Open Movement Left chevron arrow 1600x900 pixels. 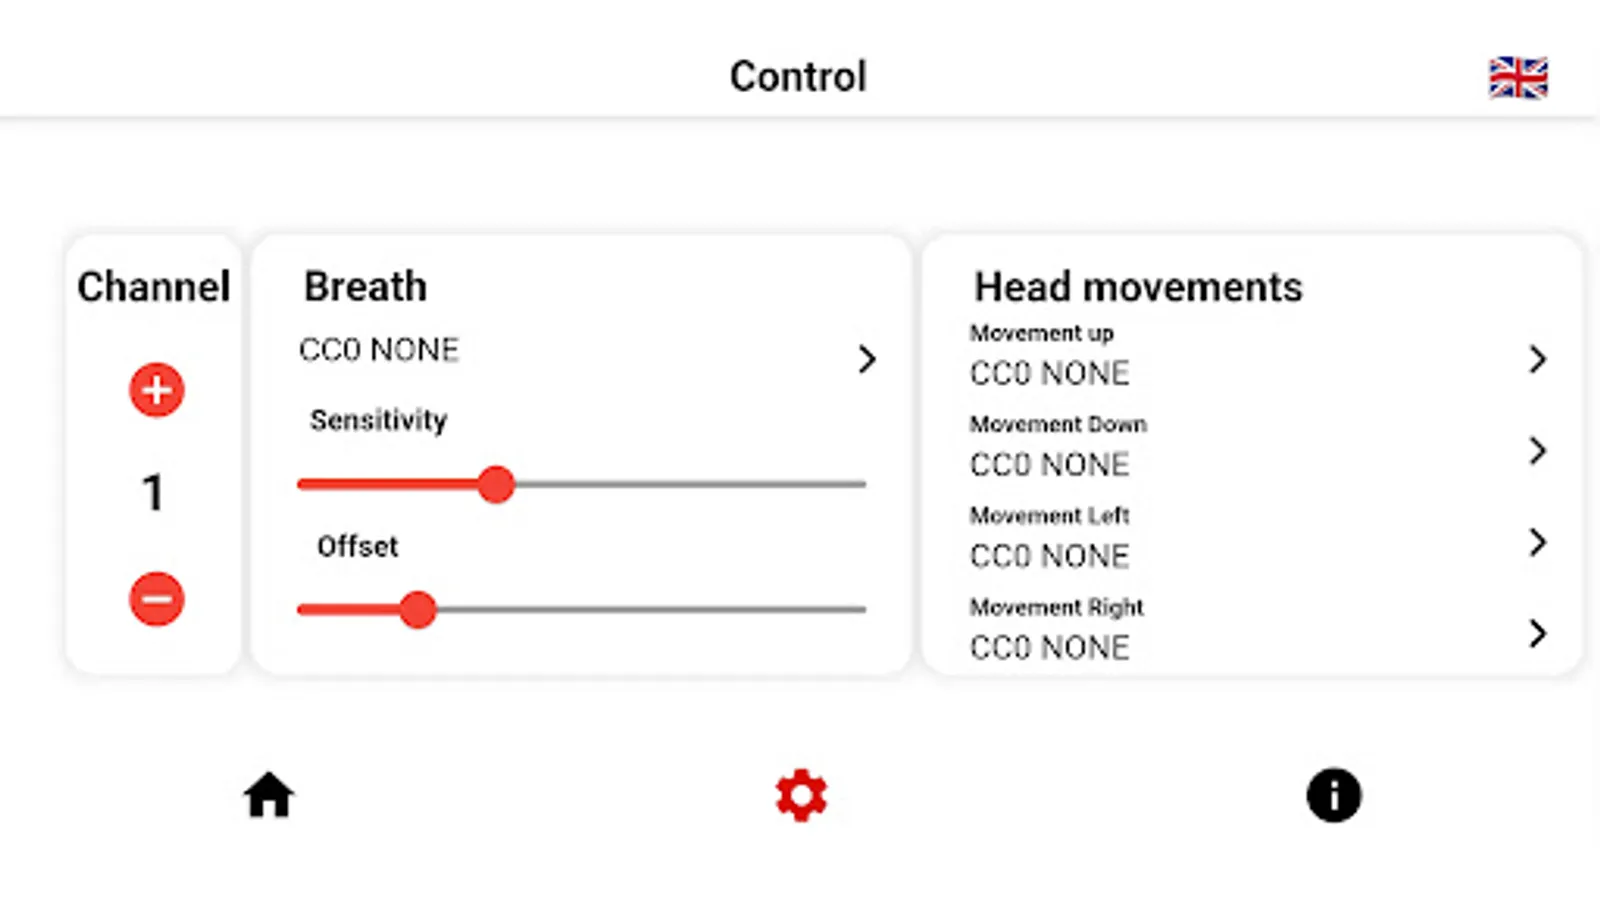(1538, 542)
